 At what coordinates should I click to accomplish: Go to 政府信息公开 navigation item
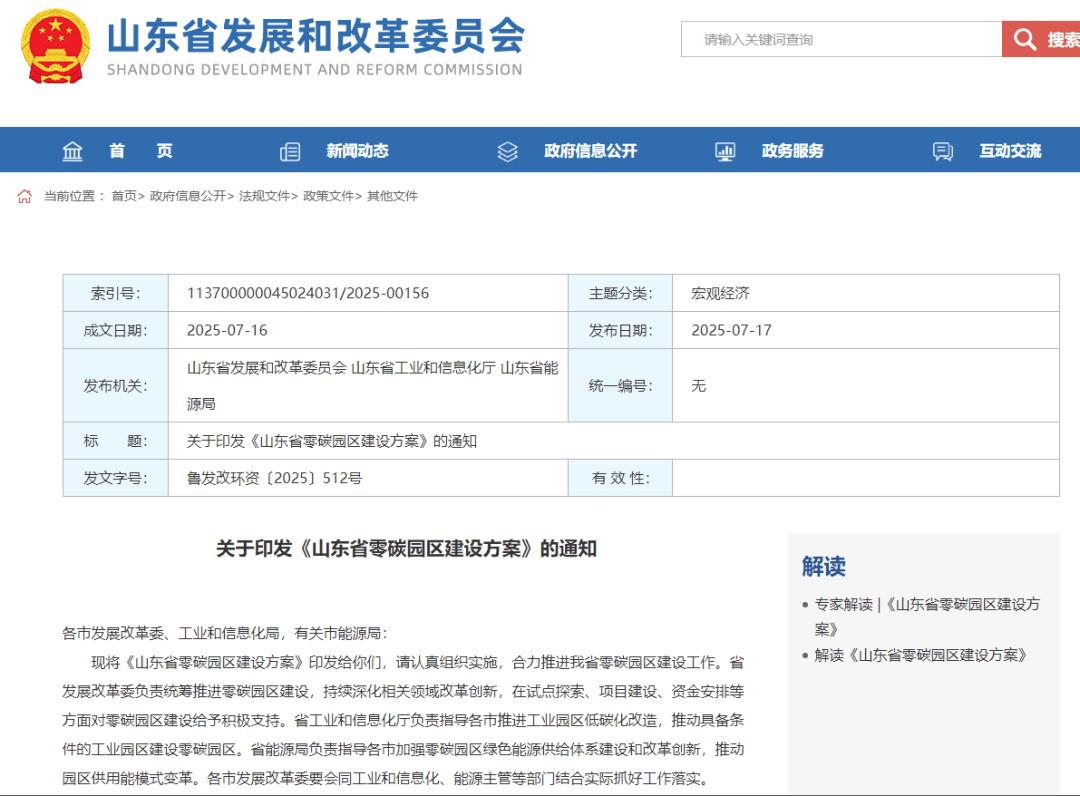590,151
